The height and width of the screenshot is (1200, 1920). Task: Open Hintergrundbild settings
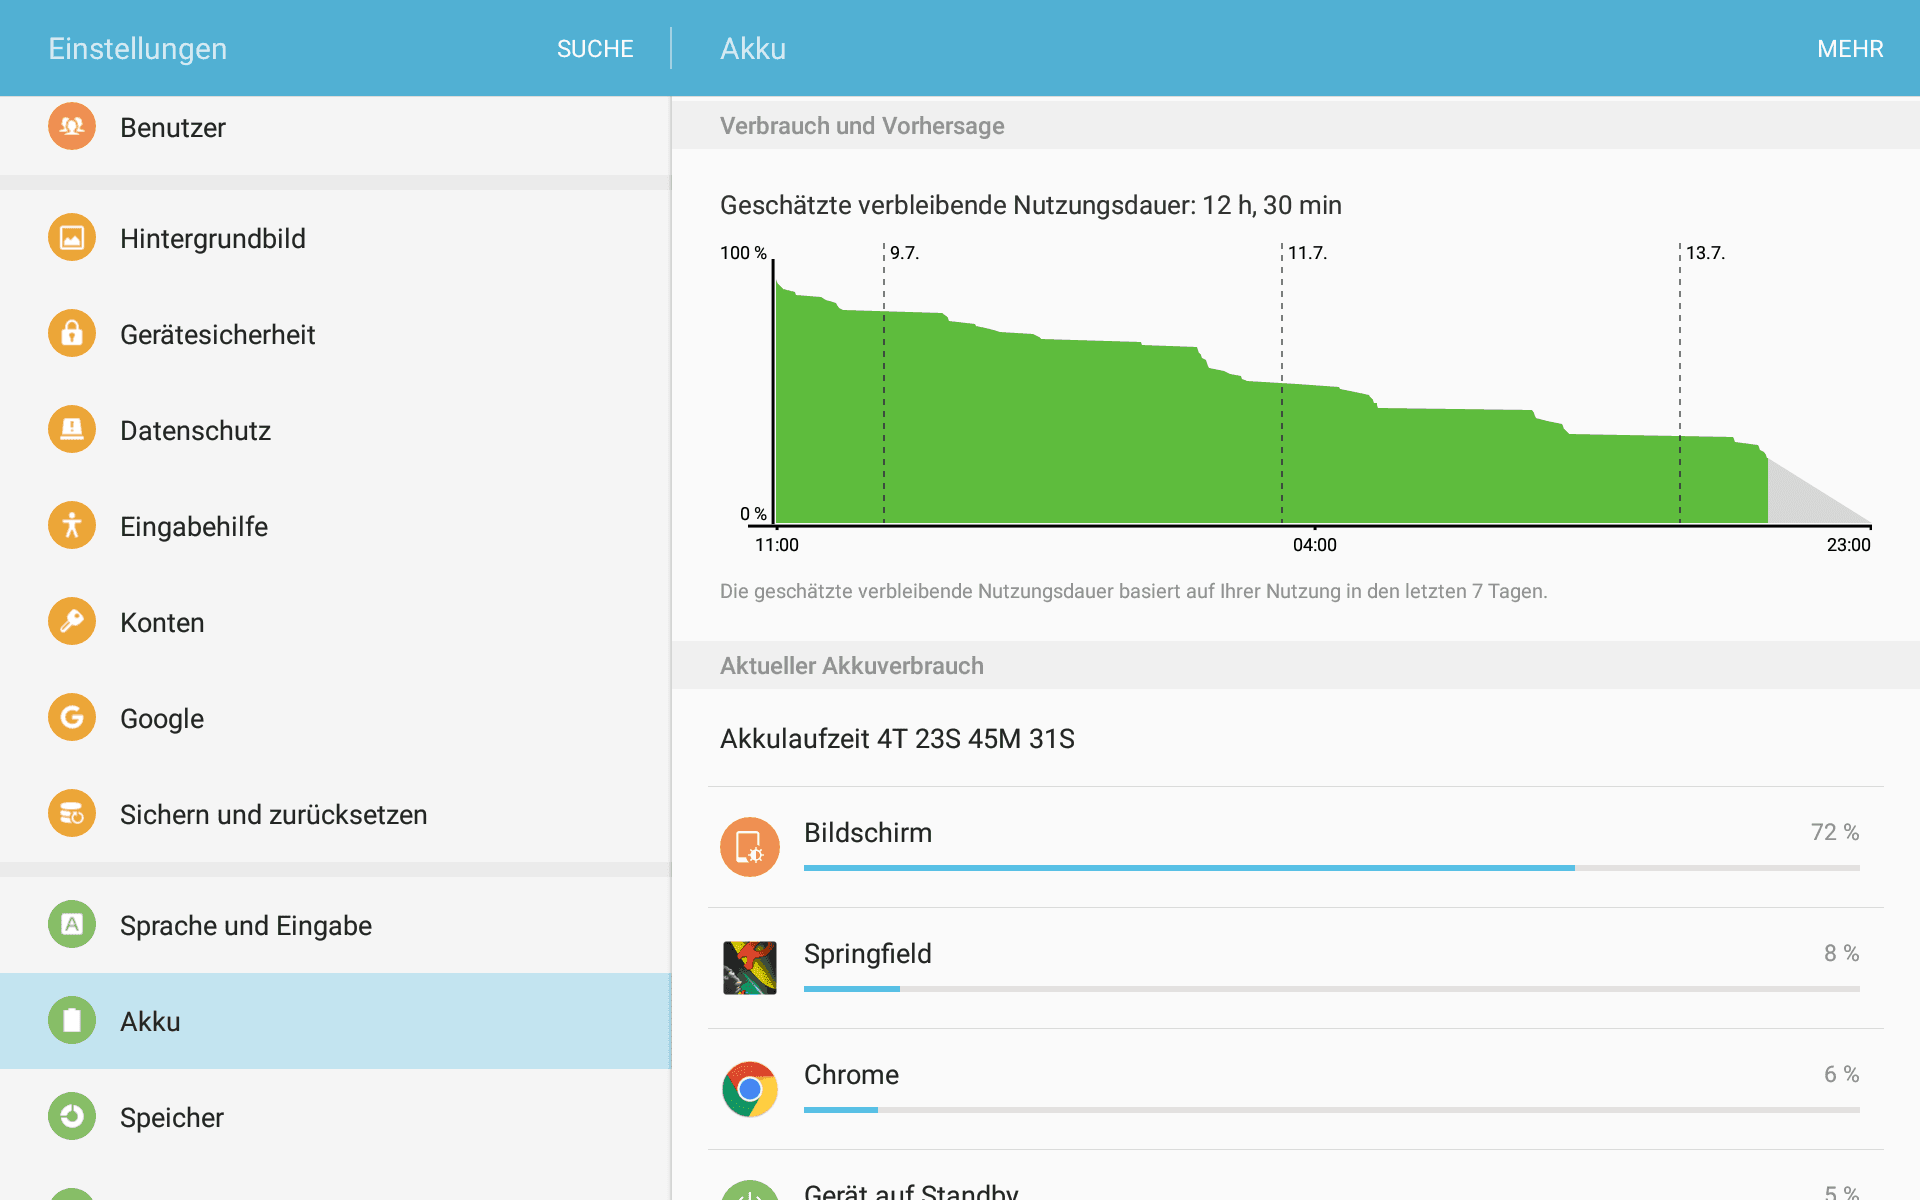(x=335, y=238)
